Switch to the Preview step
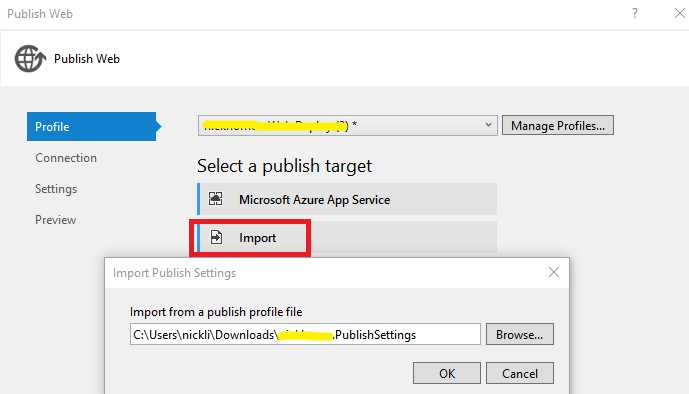This screenshot has height=394, width=689. click(55, 220)
